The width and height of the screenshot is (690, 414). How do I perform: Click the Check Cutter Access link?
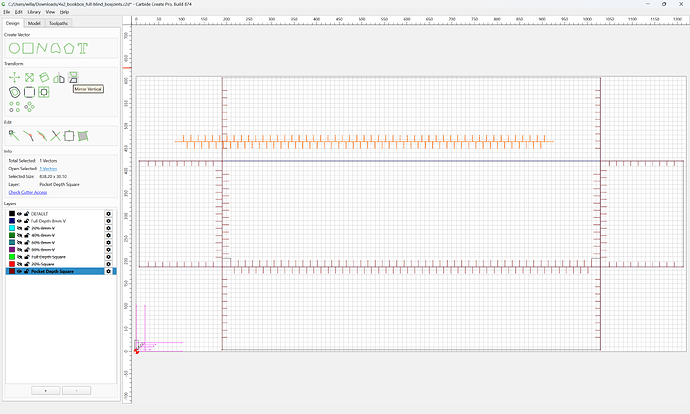click(x=28, y=193)
